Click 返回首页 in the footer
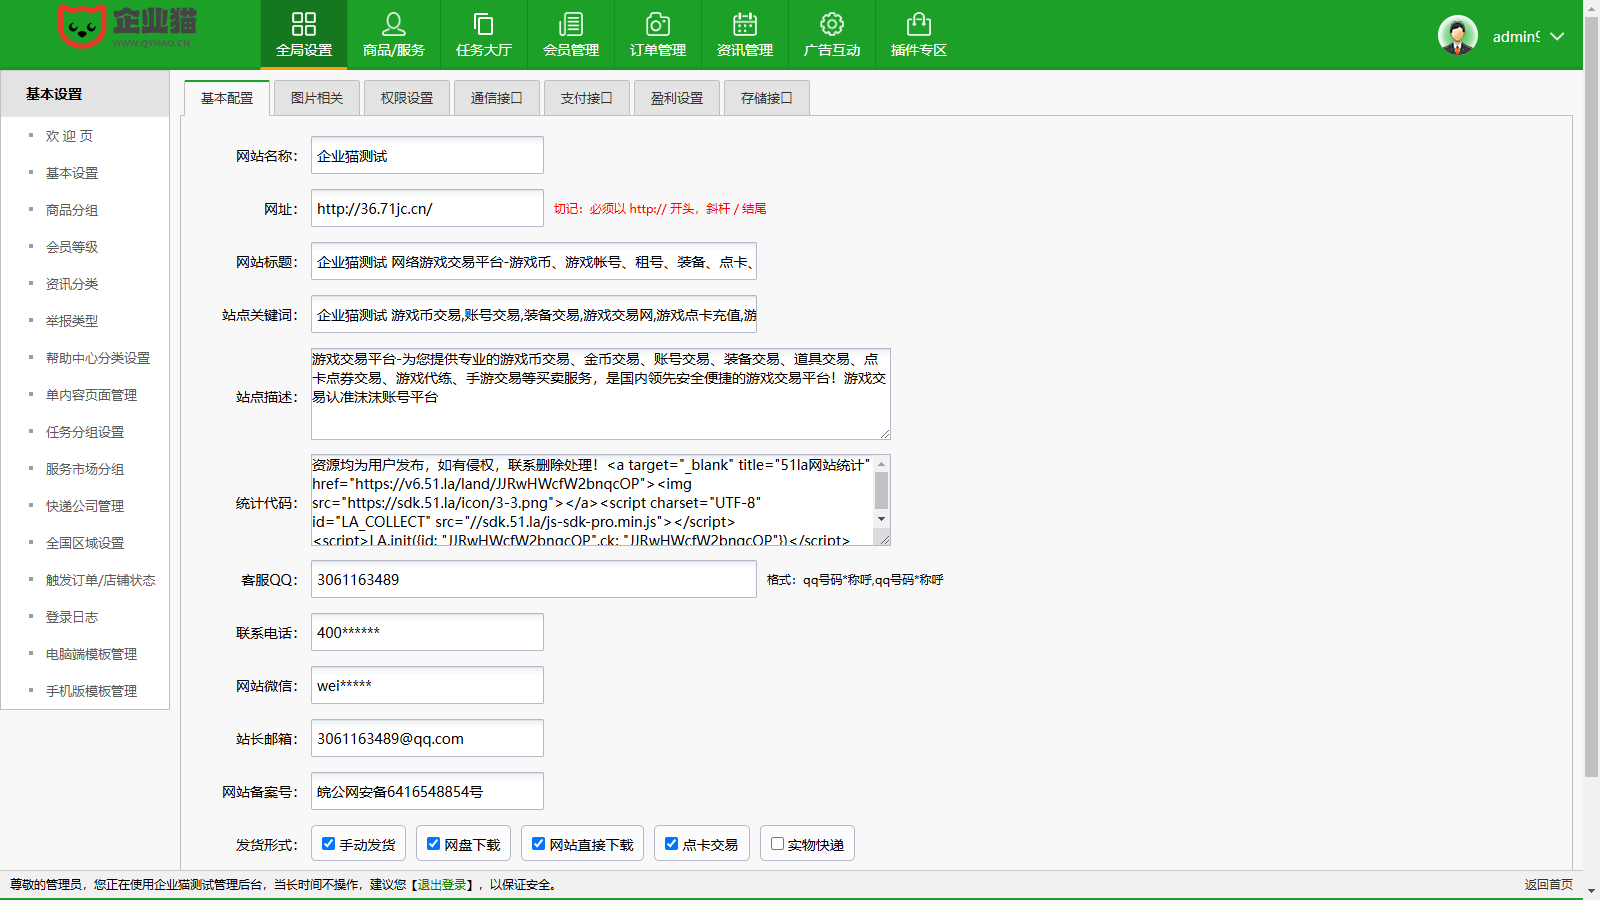Image resolution: width=1600 pixels, height=900 pixels. [x=1548, y=885]
